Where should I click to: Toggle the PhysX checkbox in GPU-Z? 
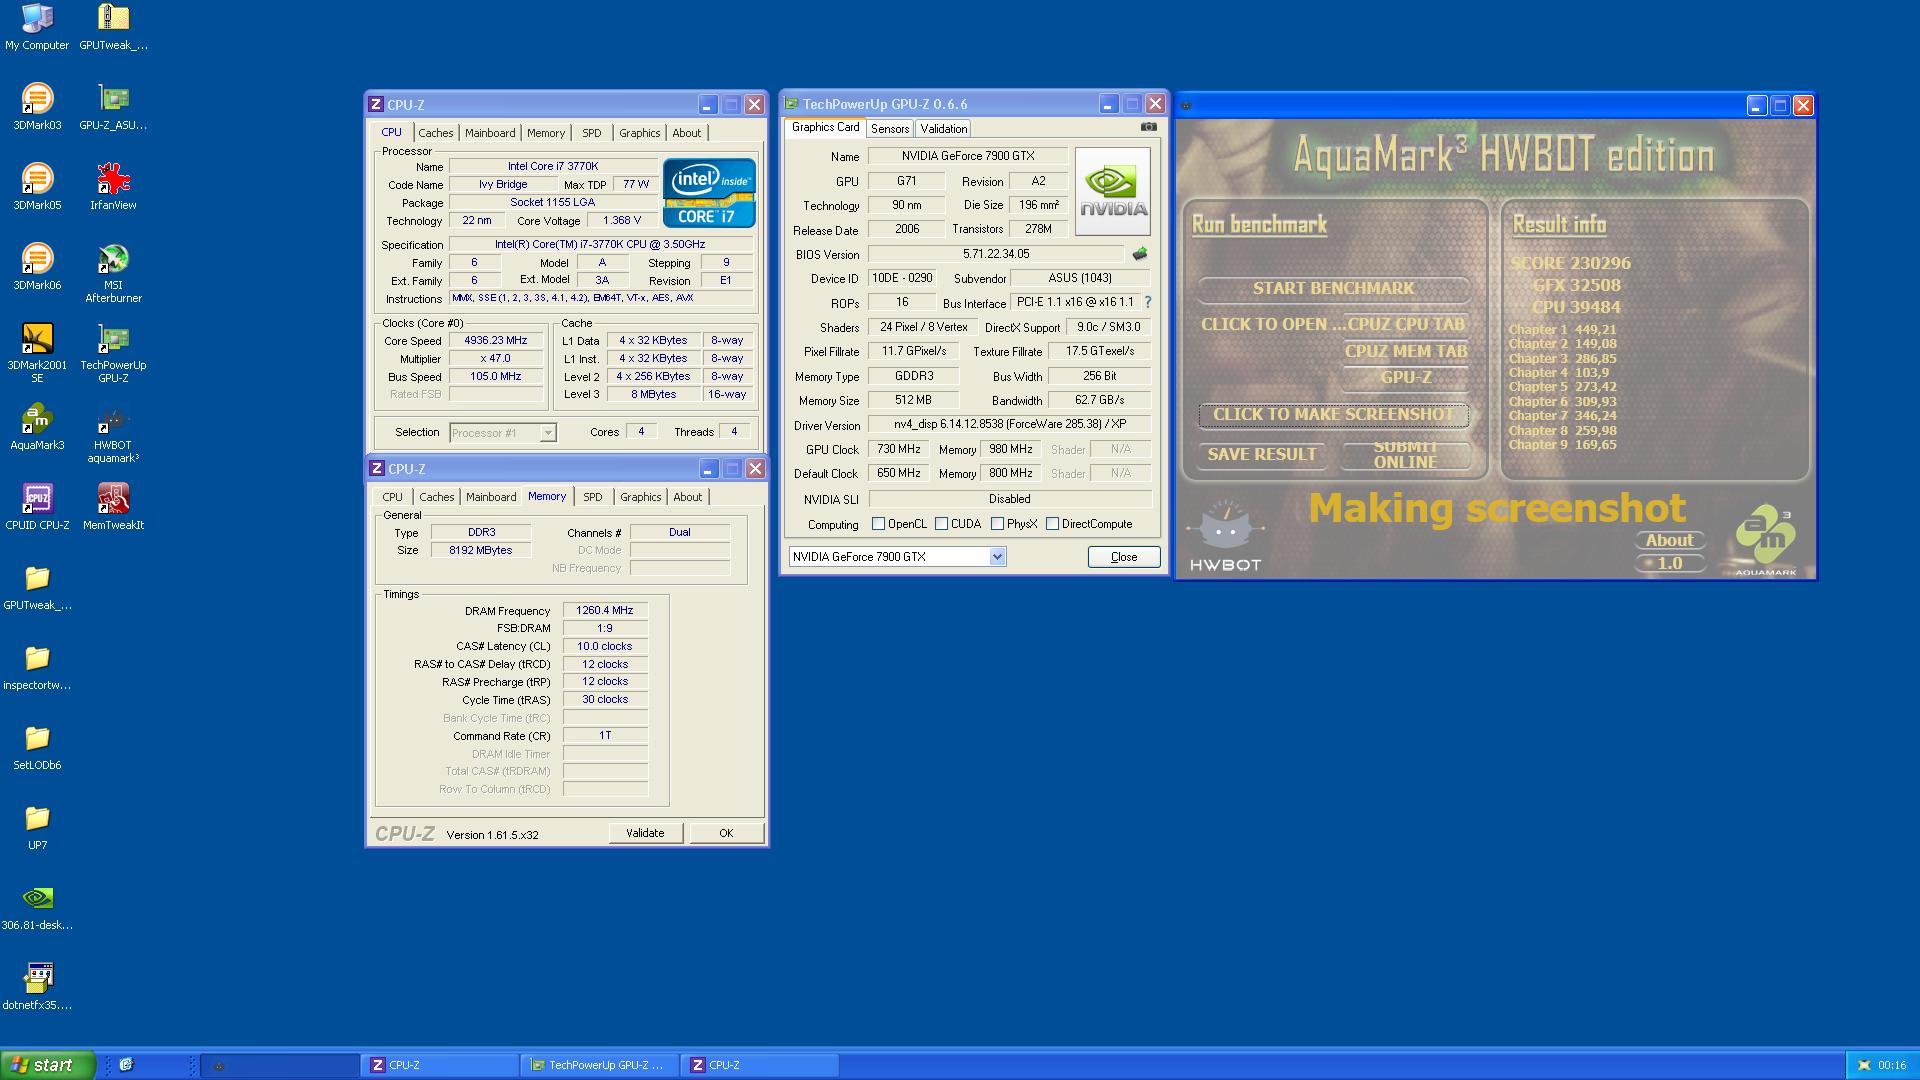997,524
